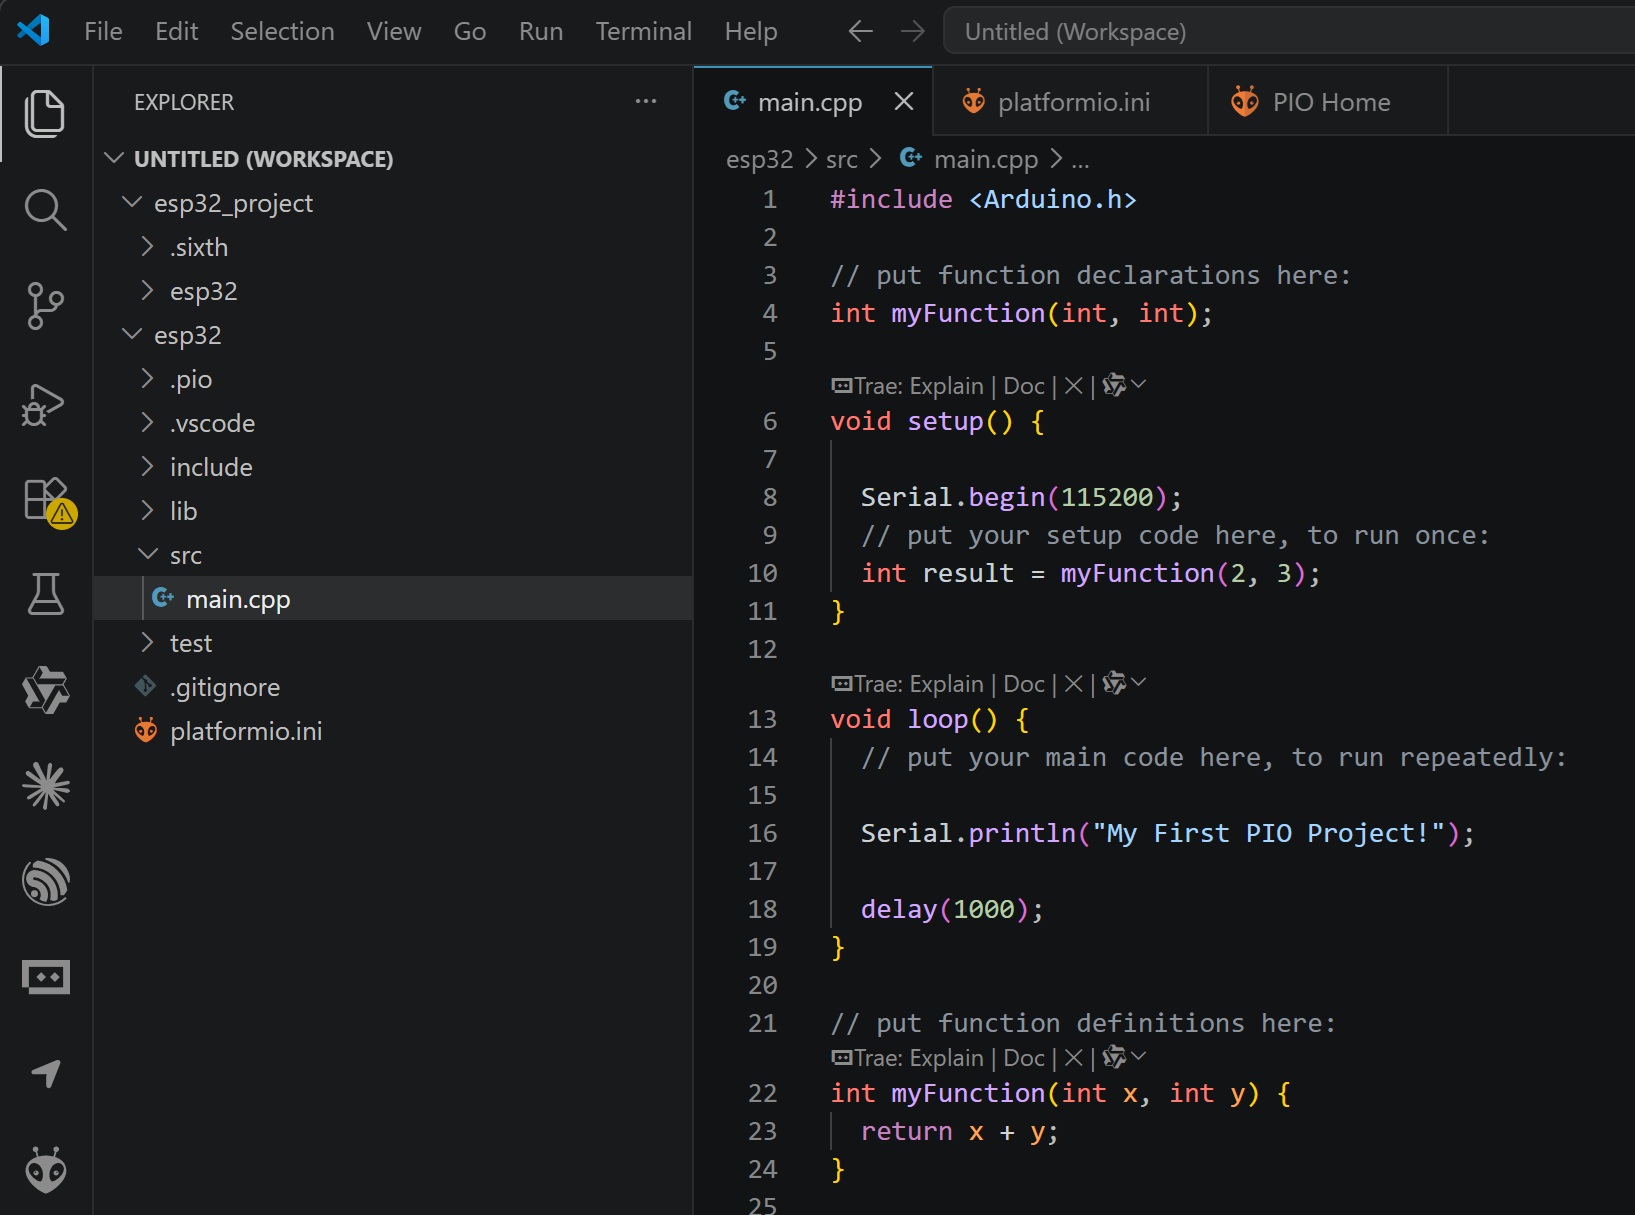This screenshot has width=1635, height=1215.
Task: Switch to the platformio.ini tab
Action: (1072, 102)
